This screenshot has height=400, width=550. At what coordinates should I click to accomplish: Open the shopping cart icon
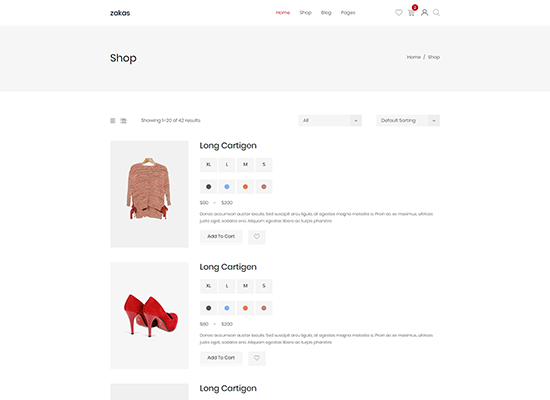[x=411, y=13]
